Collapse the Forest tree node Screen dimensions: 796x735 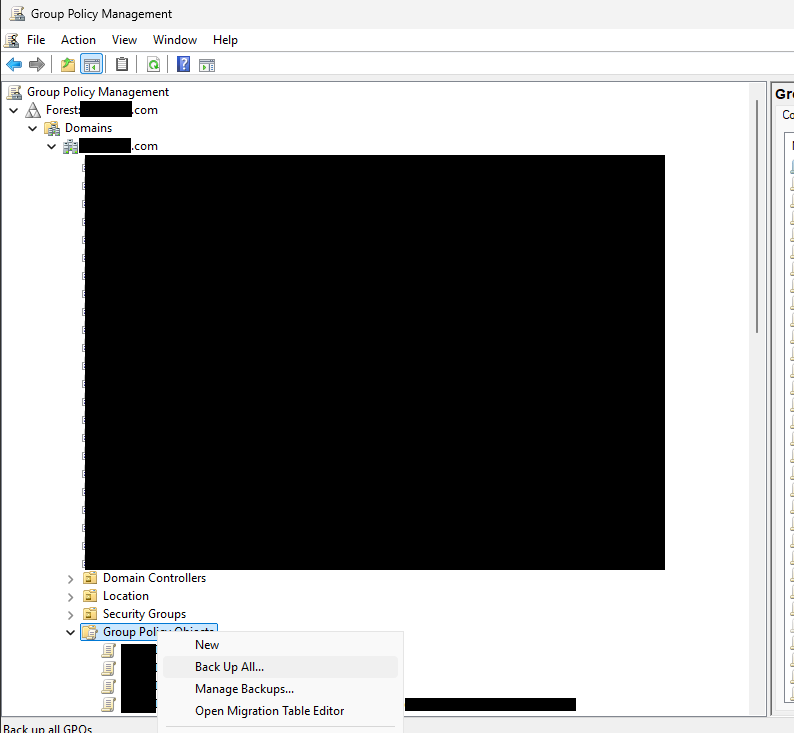click(14, 111)
